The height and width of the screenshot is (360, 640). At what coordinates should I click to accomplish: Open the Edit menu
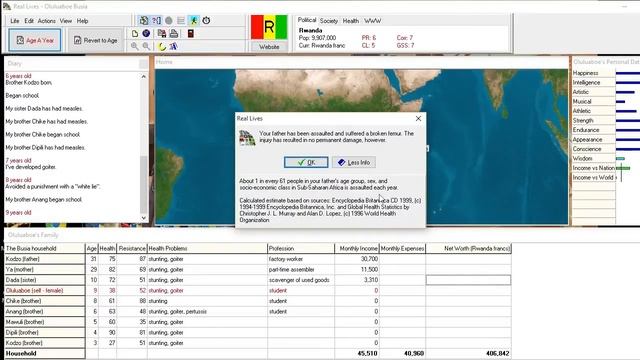point(29,21)
